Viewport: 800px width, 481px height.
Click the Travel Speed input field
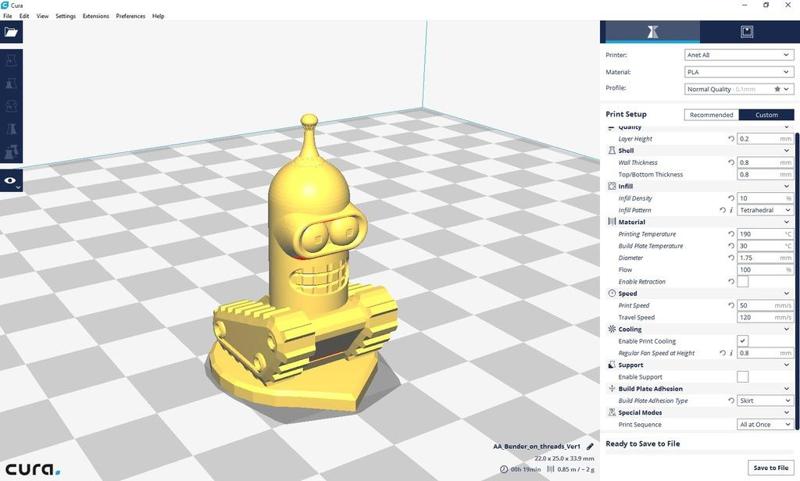tap(765, 317)
